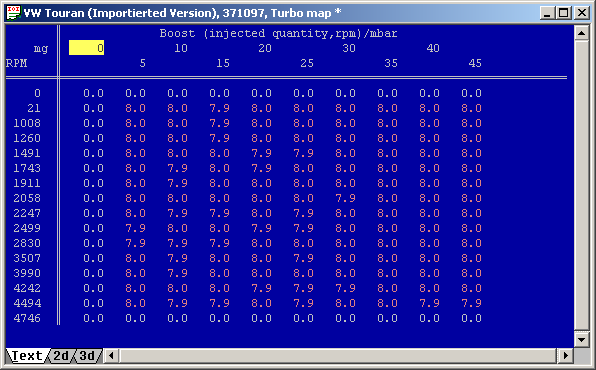Click the 'Boost (injected quantity,rpm)/mbar' heading
This screenshot has width=596, height=370.
tap(278, 33)
